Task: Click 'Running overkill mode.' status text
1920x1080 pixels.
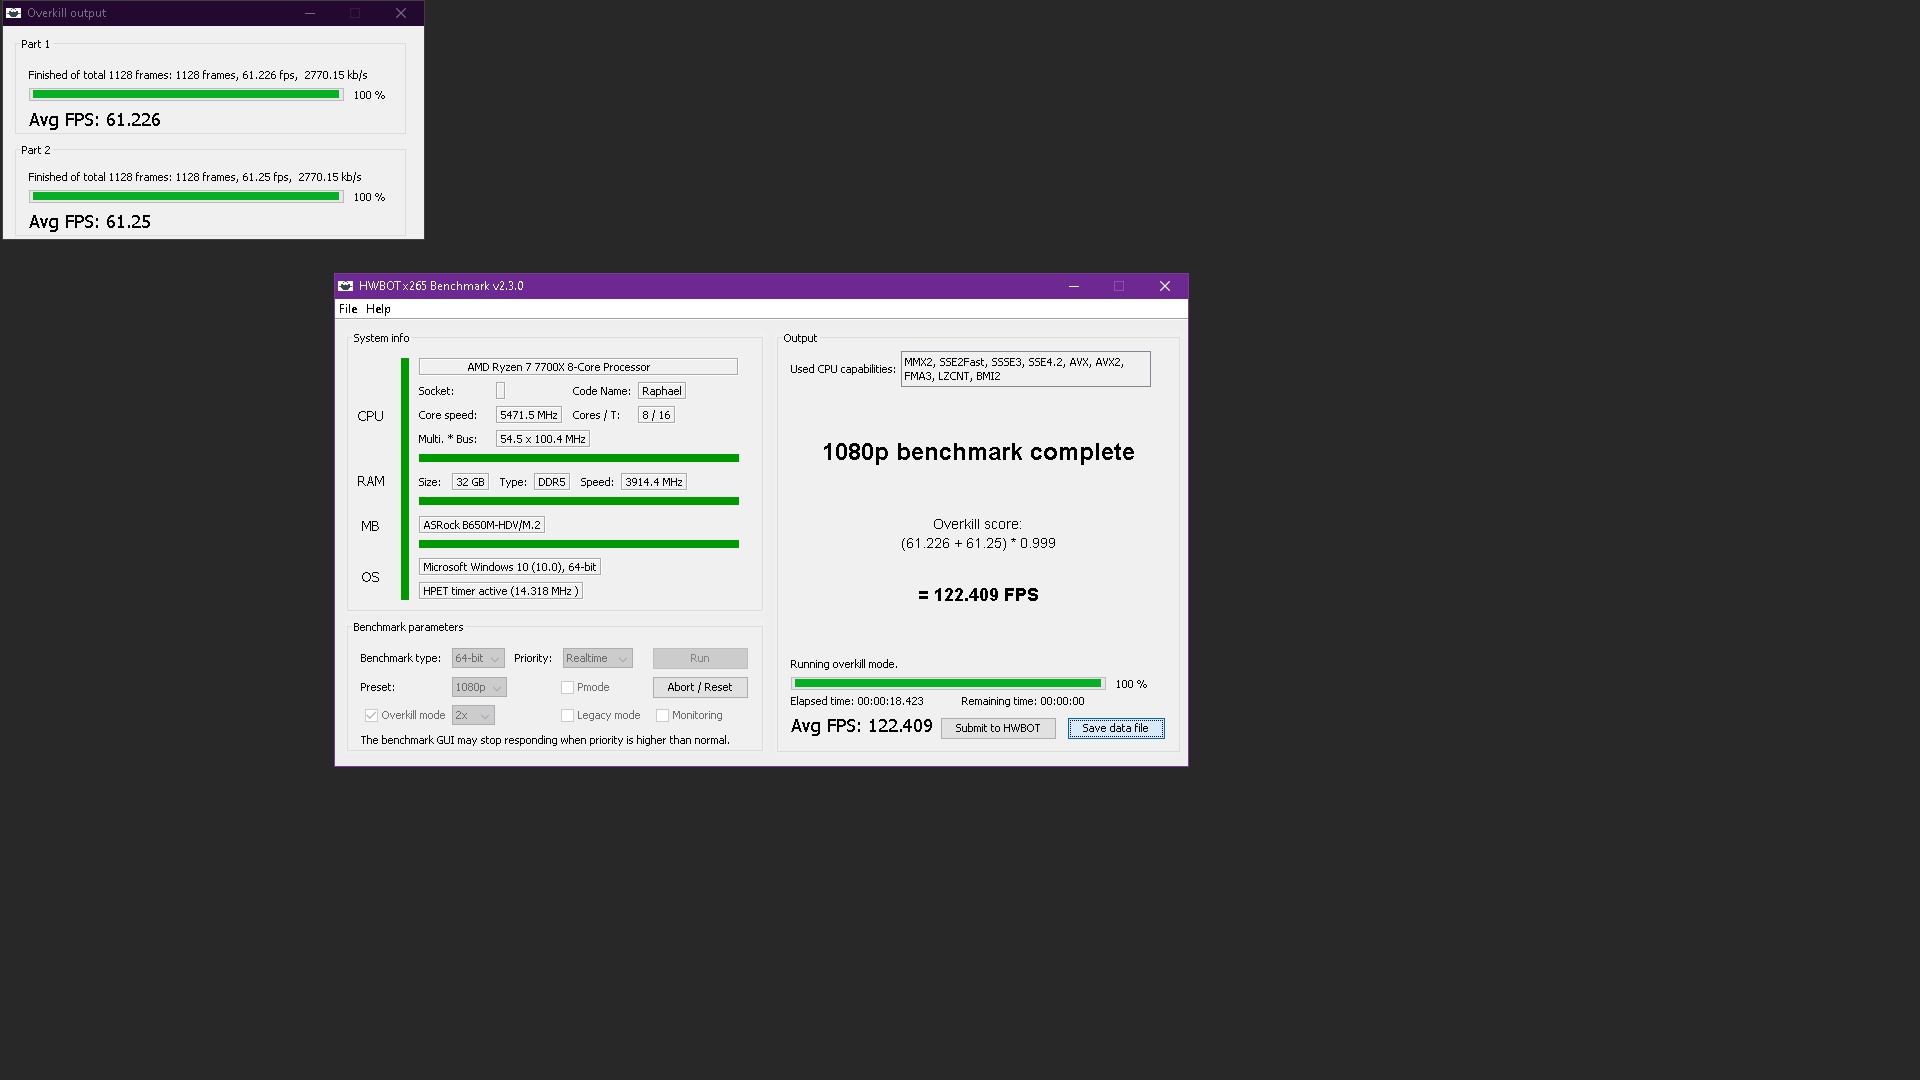Action: point(844,664)
